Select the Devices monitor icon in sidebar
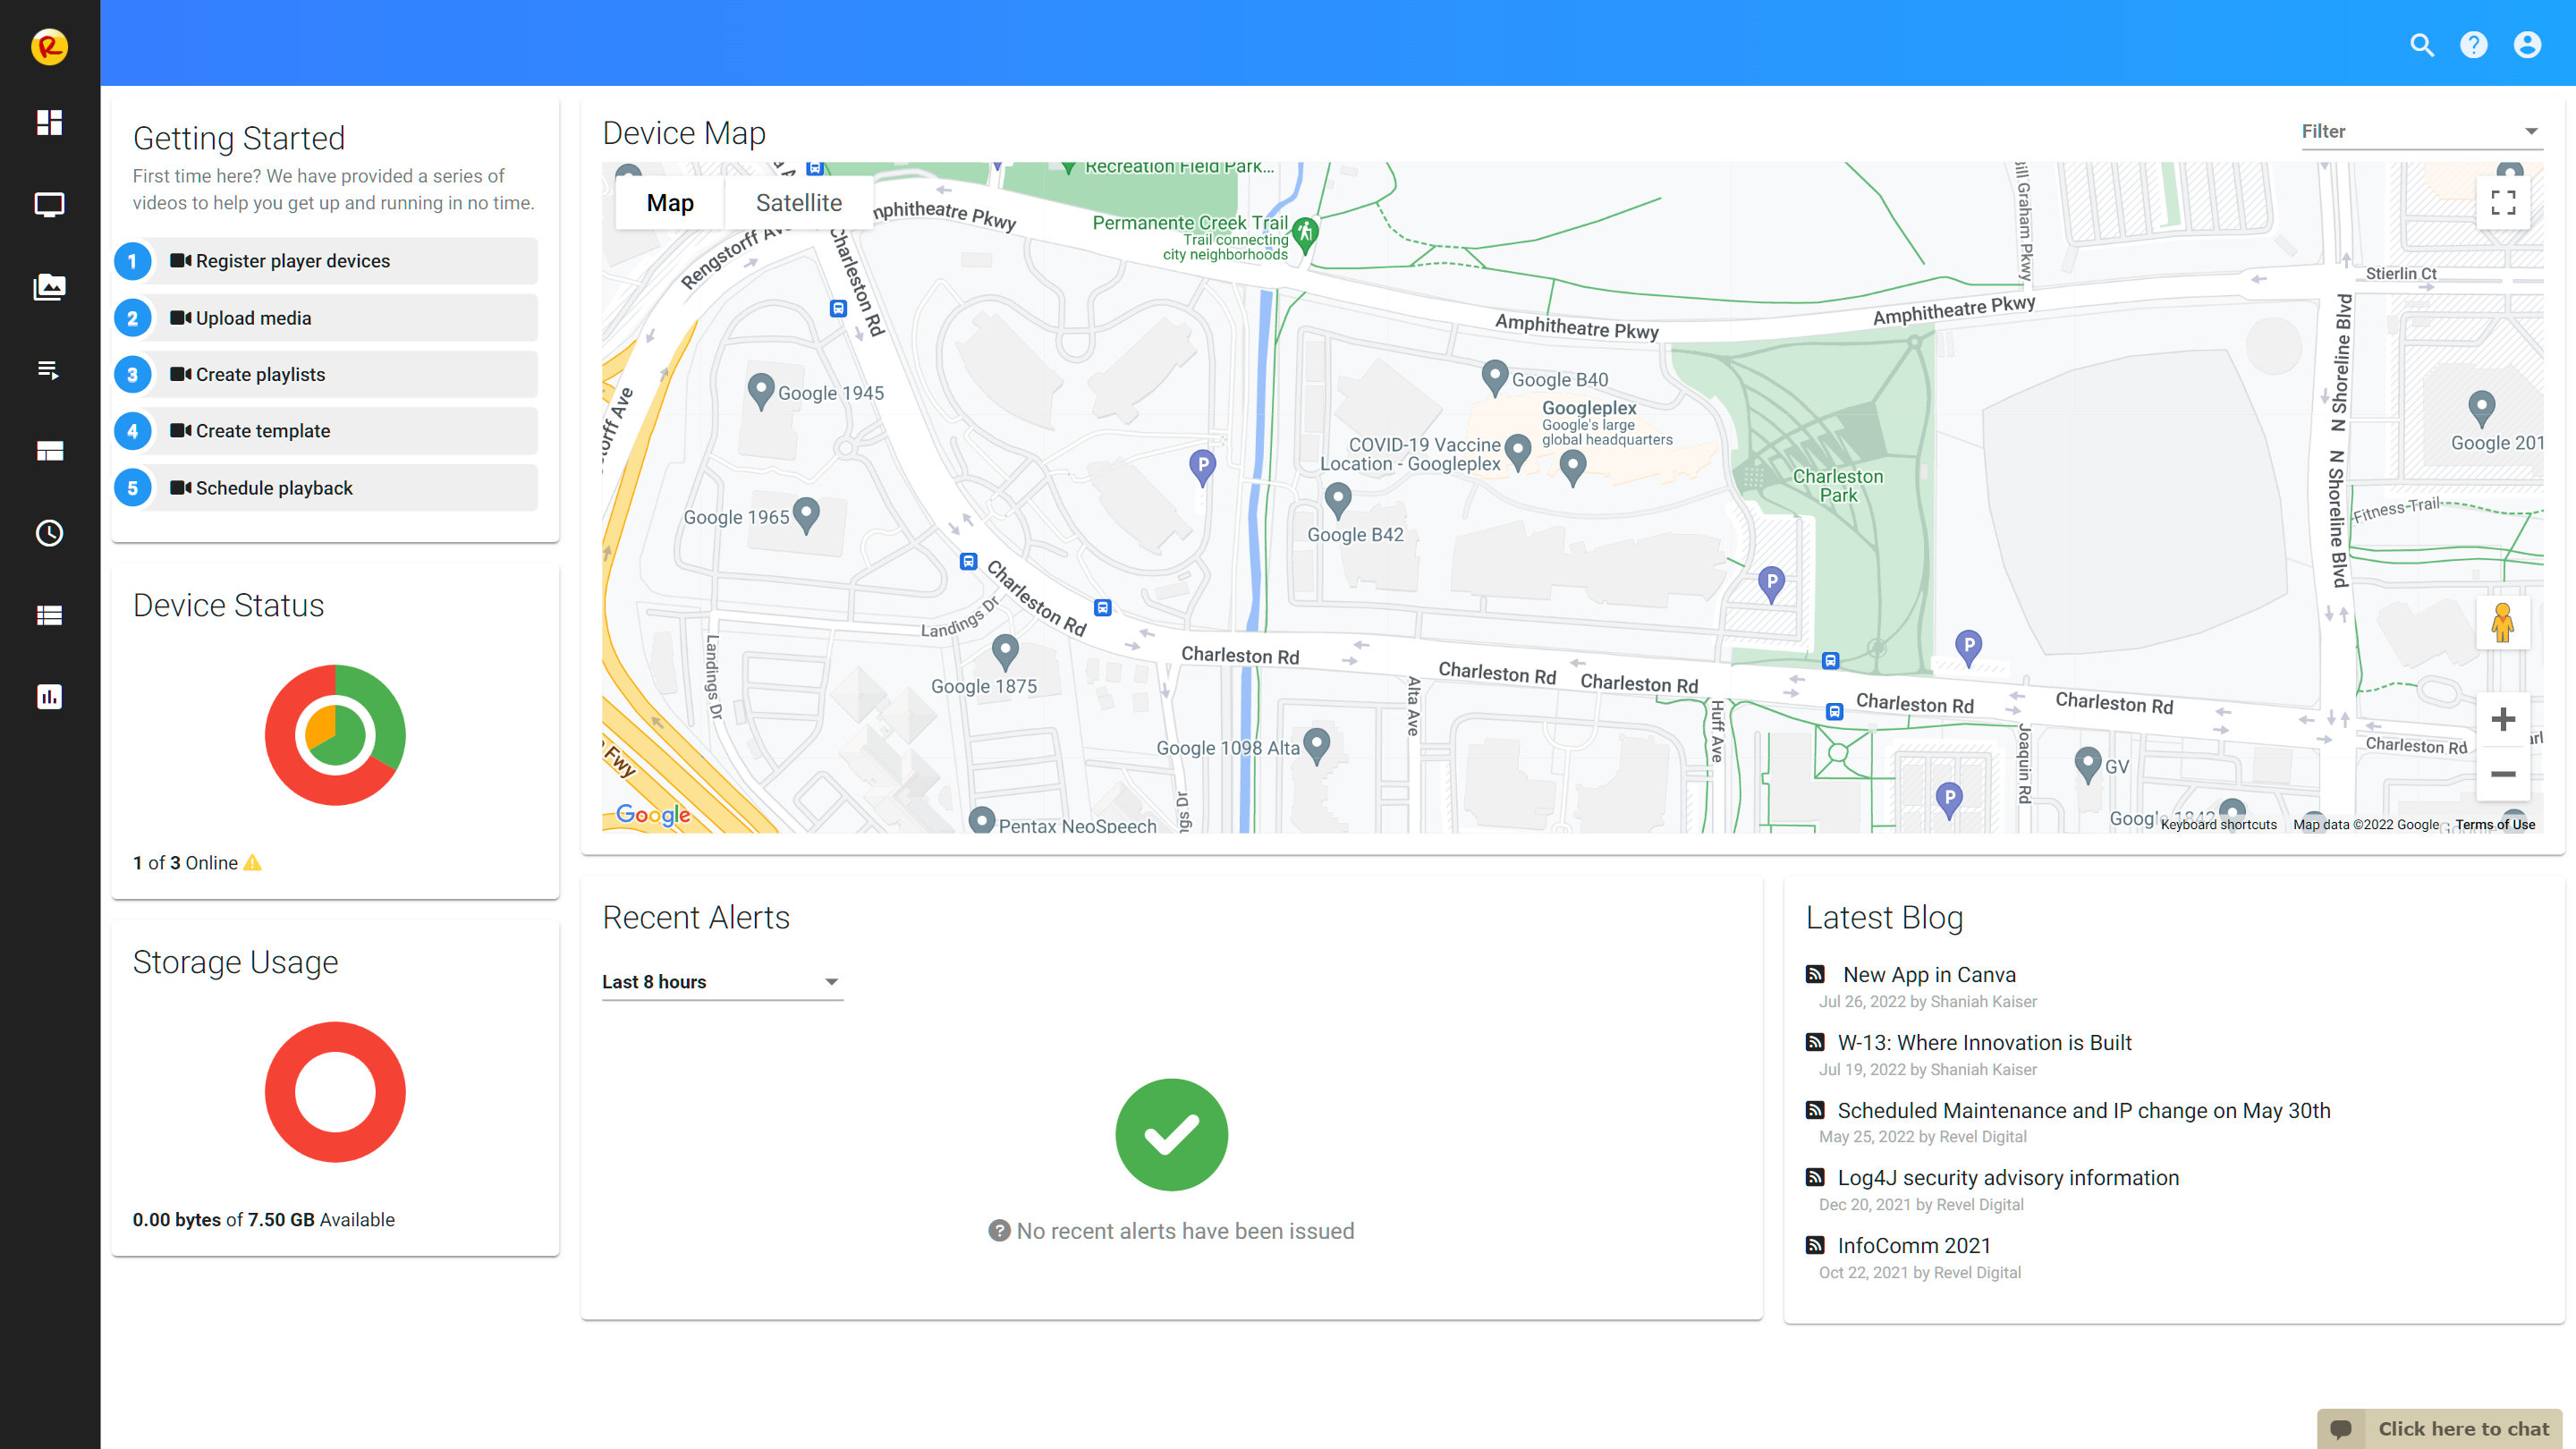The image size is (2576, 1449). click(x=49, y=204)
